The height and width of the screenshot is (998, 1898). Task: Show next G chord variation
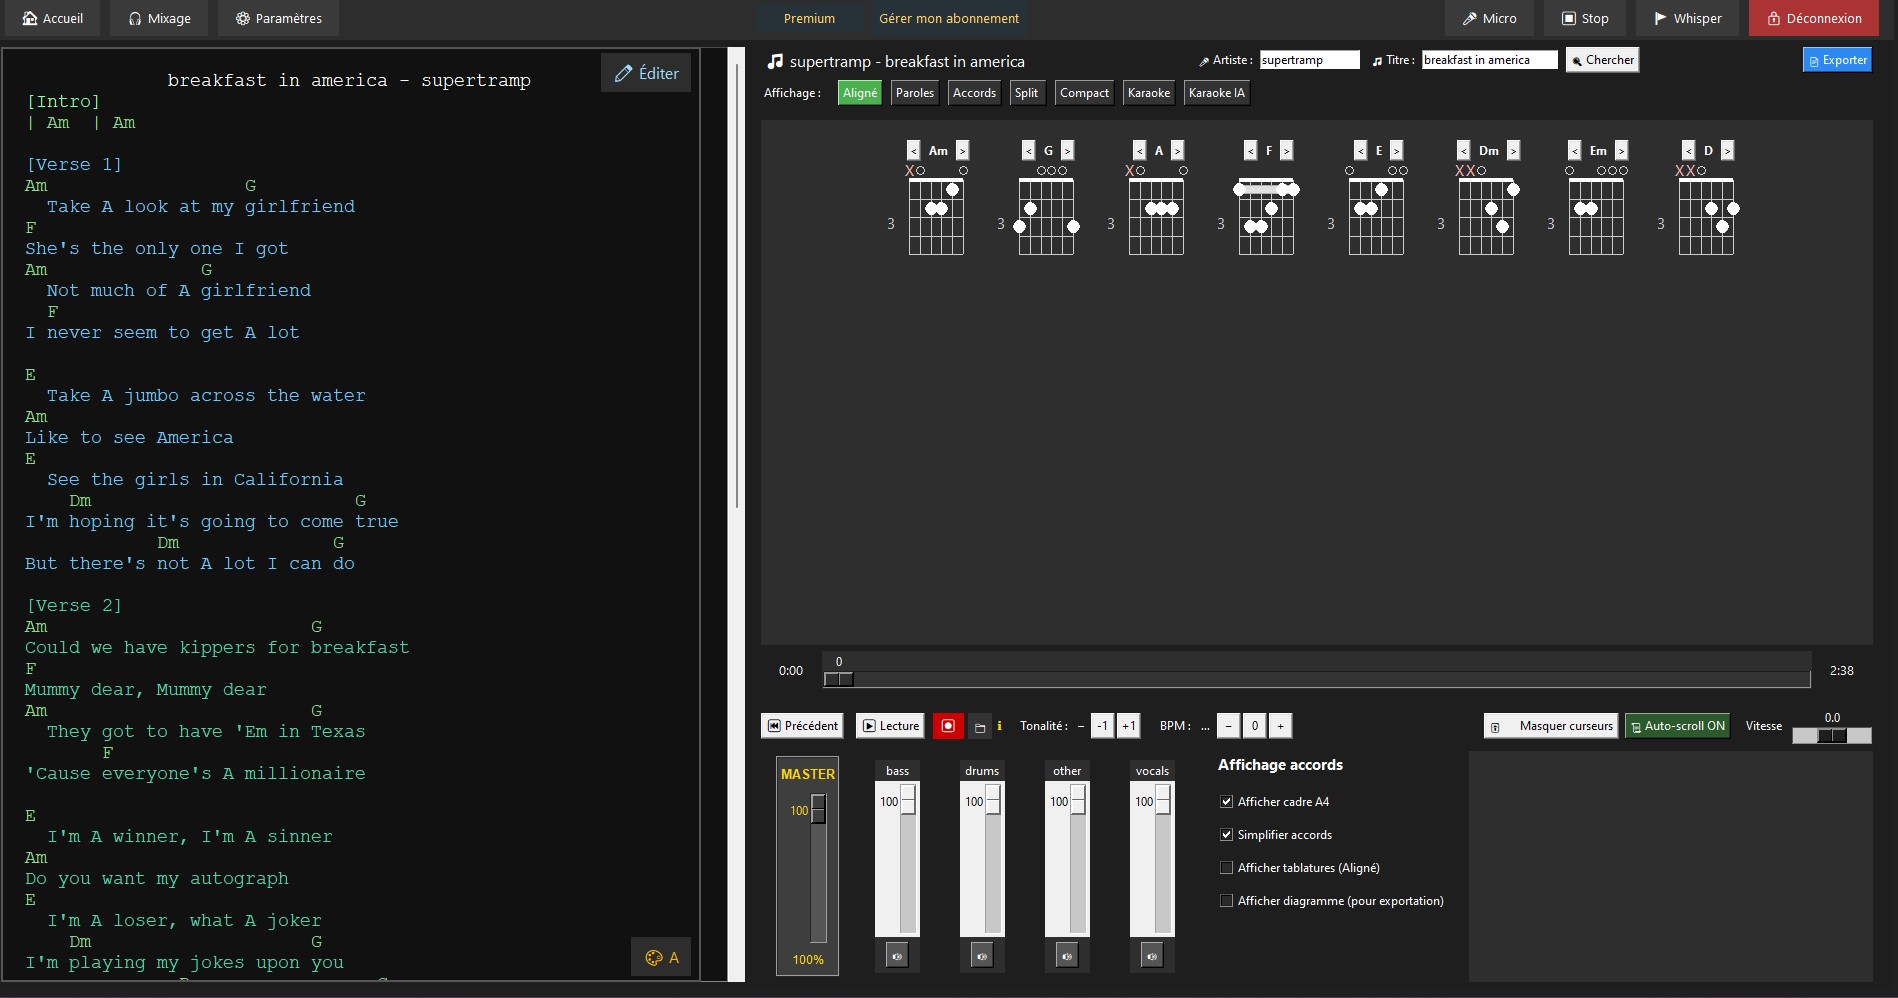click(1067, 150)
